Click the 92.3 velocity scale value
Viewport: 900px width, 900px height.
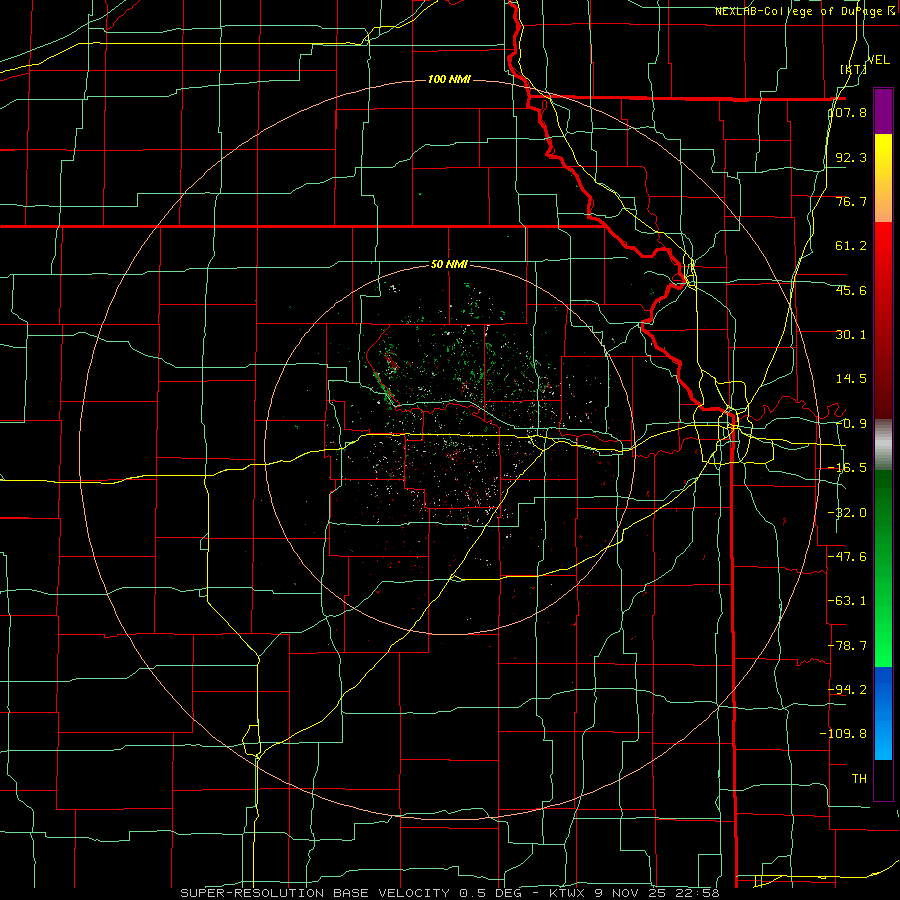851,157
